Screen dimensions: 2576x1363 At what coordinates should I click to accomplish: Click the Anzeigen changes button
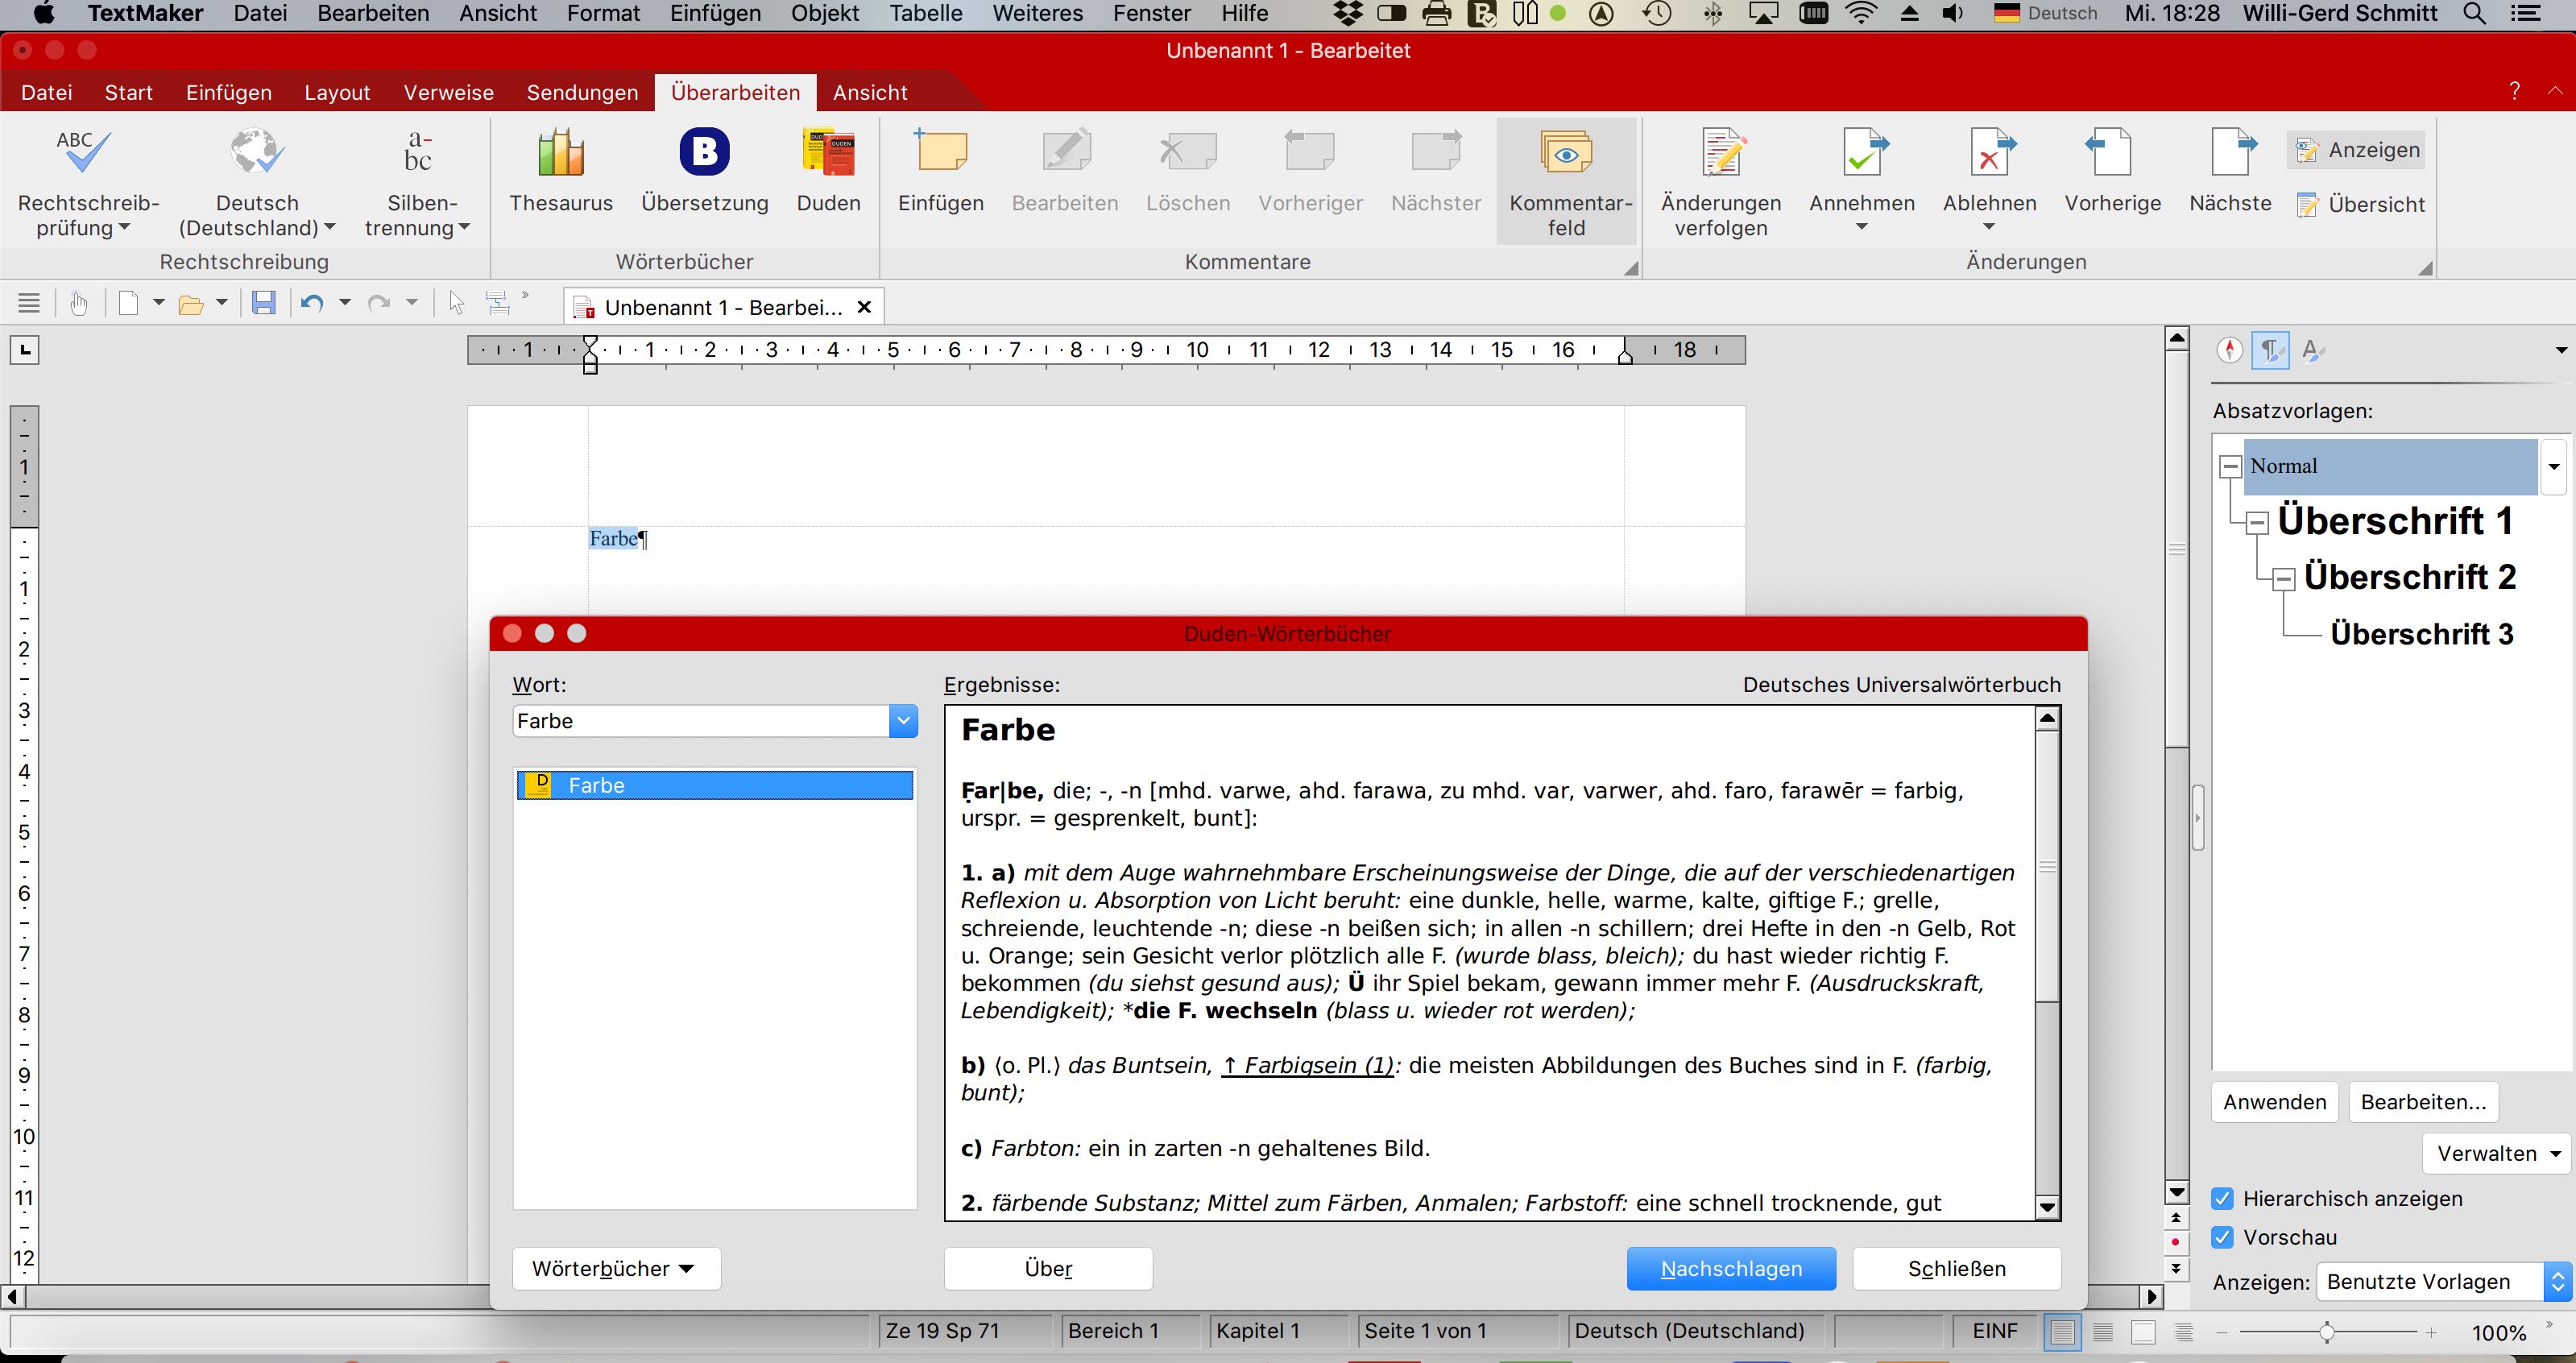click(x=2357, y=150)
